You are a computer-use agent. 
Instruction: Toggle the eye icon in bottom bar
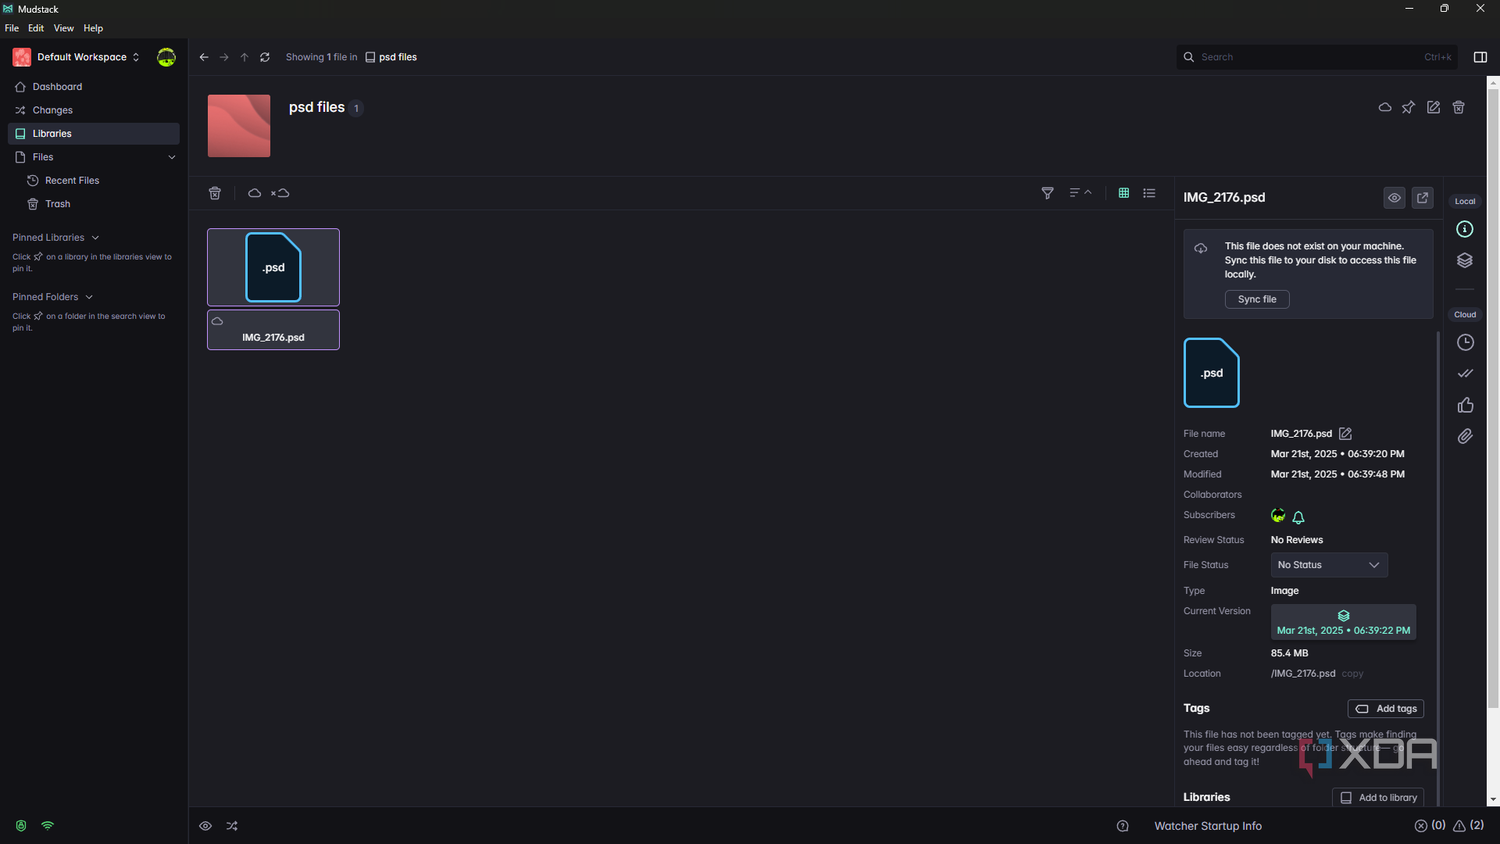click(205, 826)
